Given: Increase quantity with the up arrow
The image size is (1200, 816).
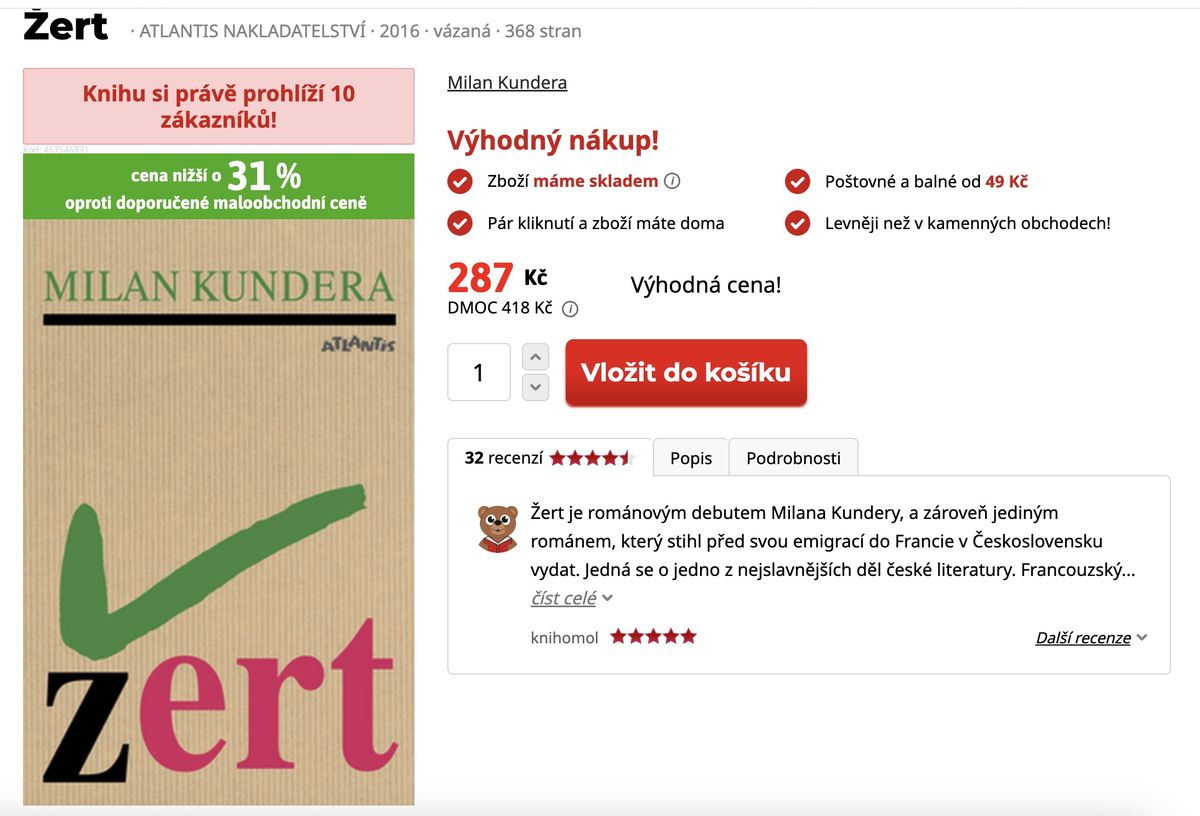Looking at the screenshot, I should click(x=536, y=357).
